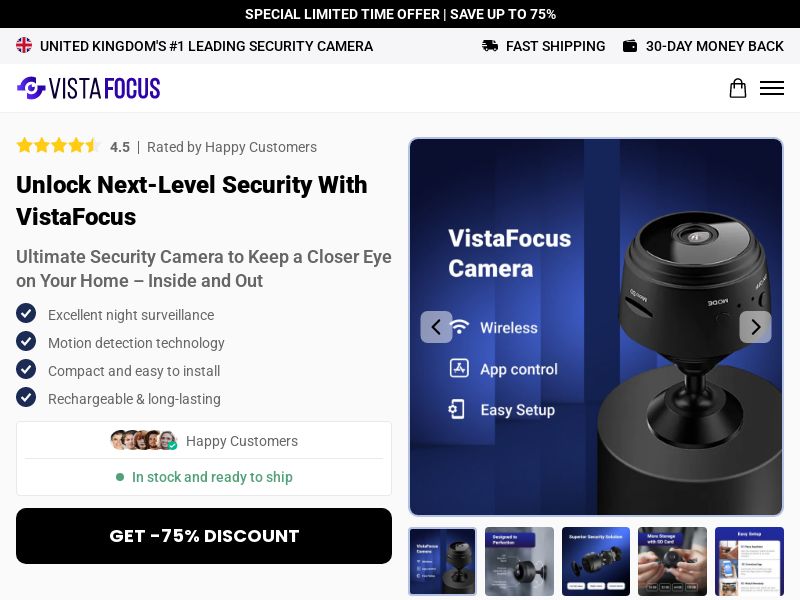Select the Designed to Perfection thumbnail
This screenshot has height=600, width=800.
click(519, 561)
